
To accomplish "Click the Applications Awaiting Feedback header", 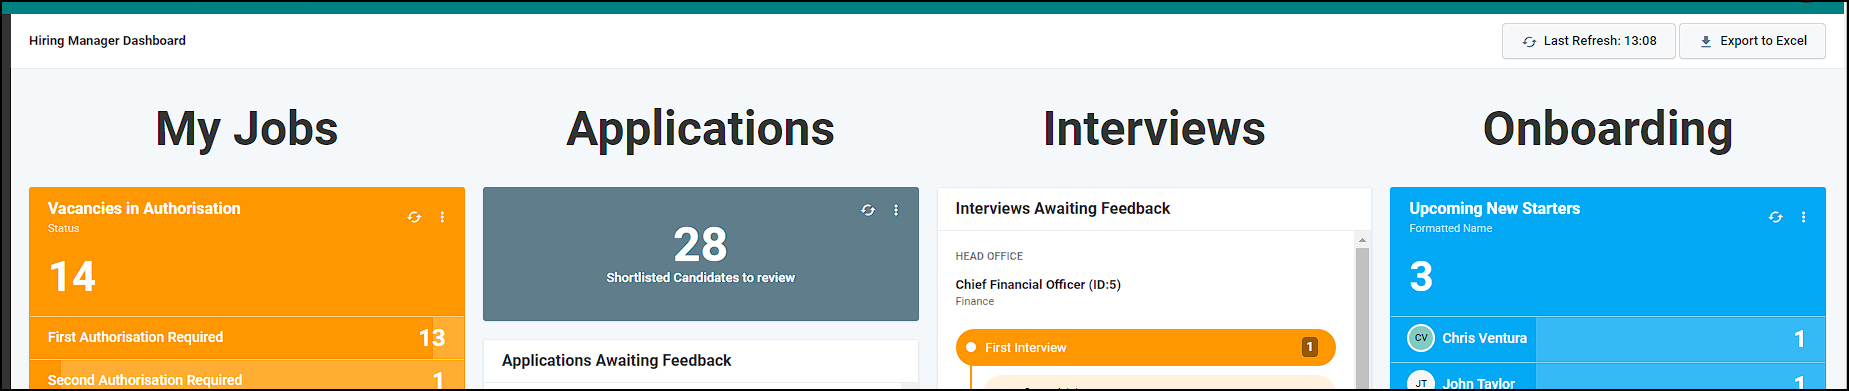I will point(617,360).
